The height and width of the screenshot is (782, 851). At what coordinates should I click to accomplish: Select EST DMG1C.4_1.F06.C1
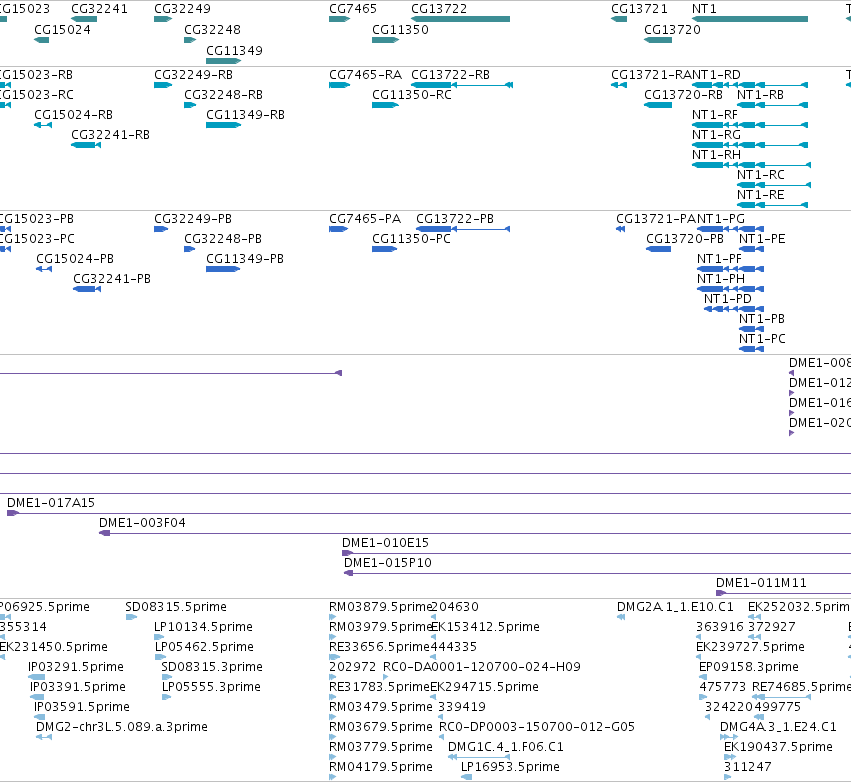point(479,758)
